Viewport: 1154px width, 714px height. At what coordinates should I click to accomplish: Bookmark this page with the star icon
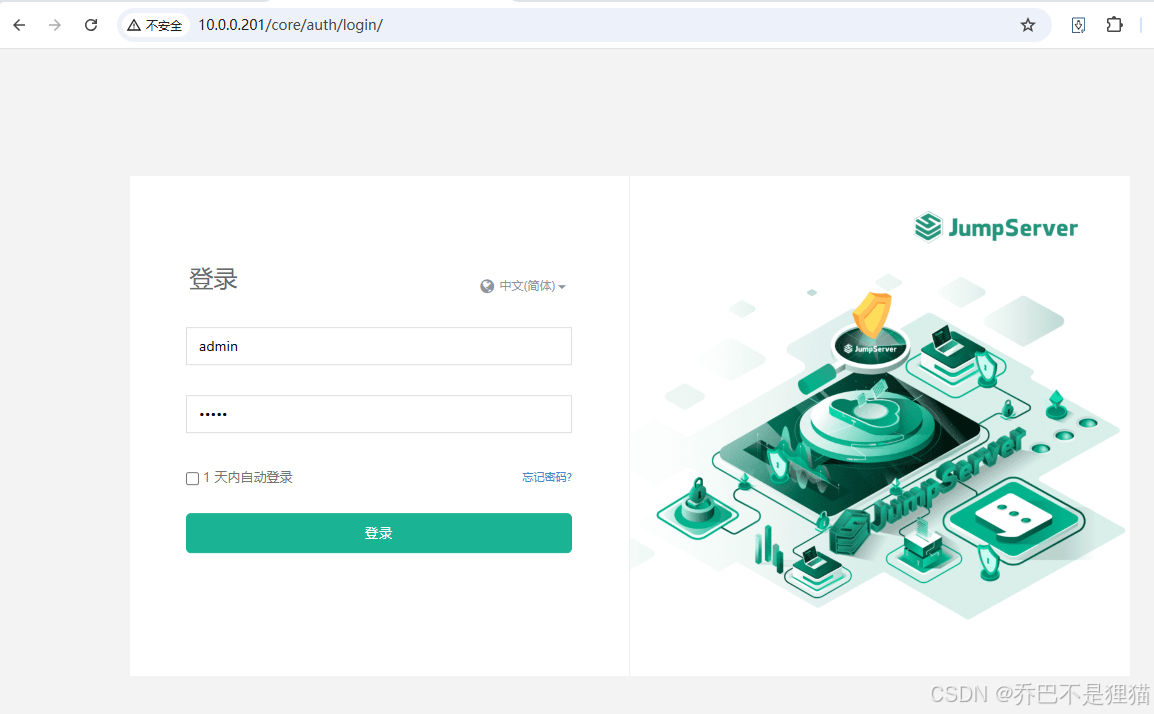(1027, 25)
